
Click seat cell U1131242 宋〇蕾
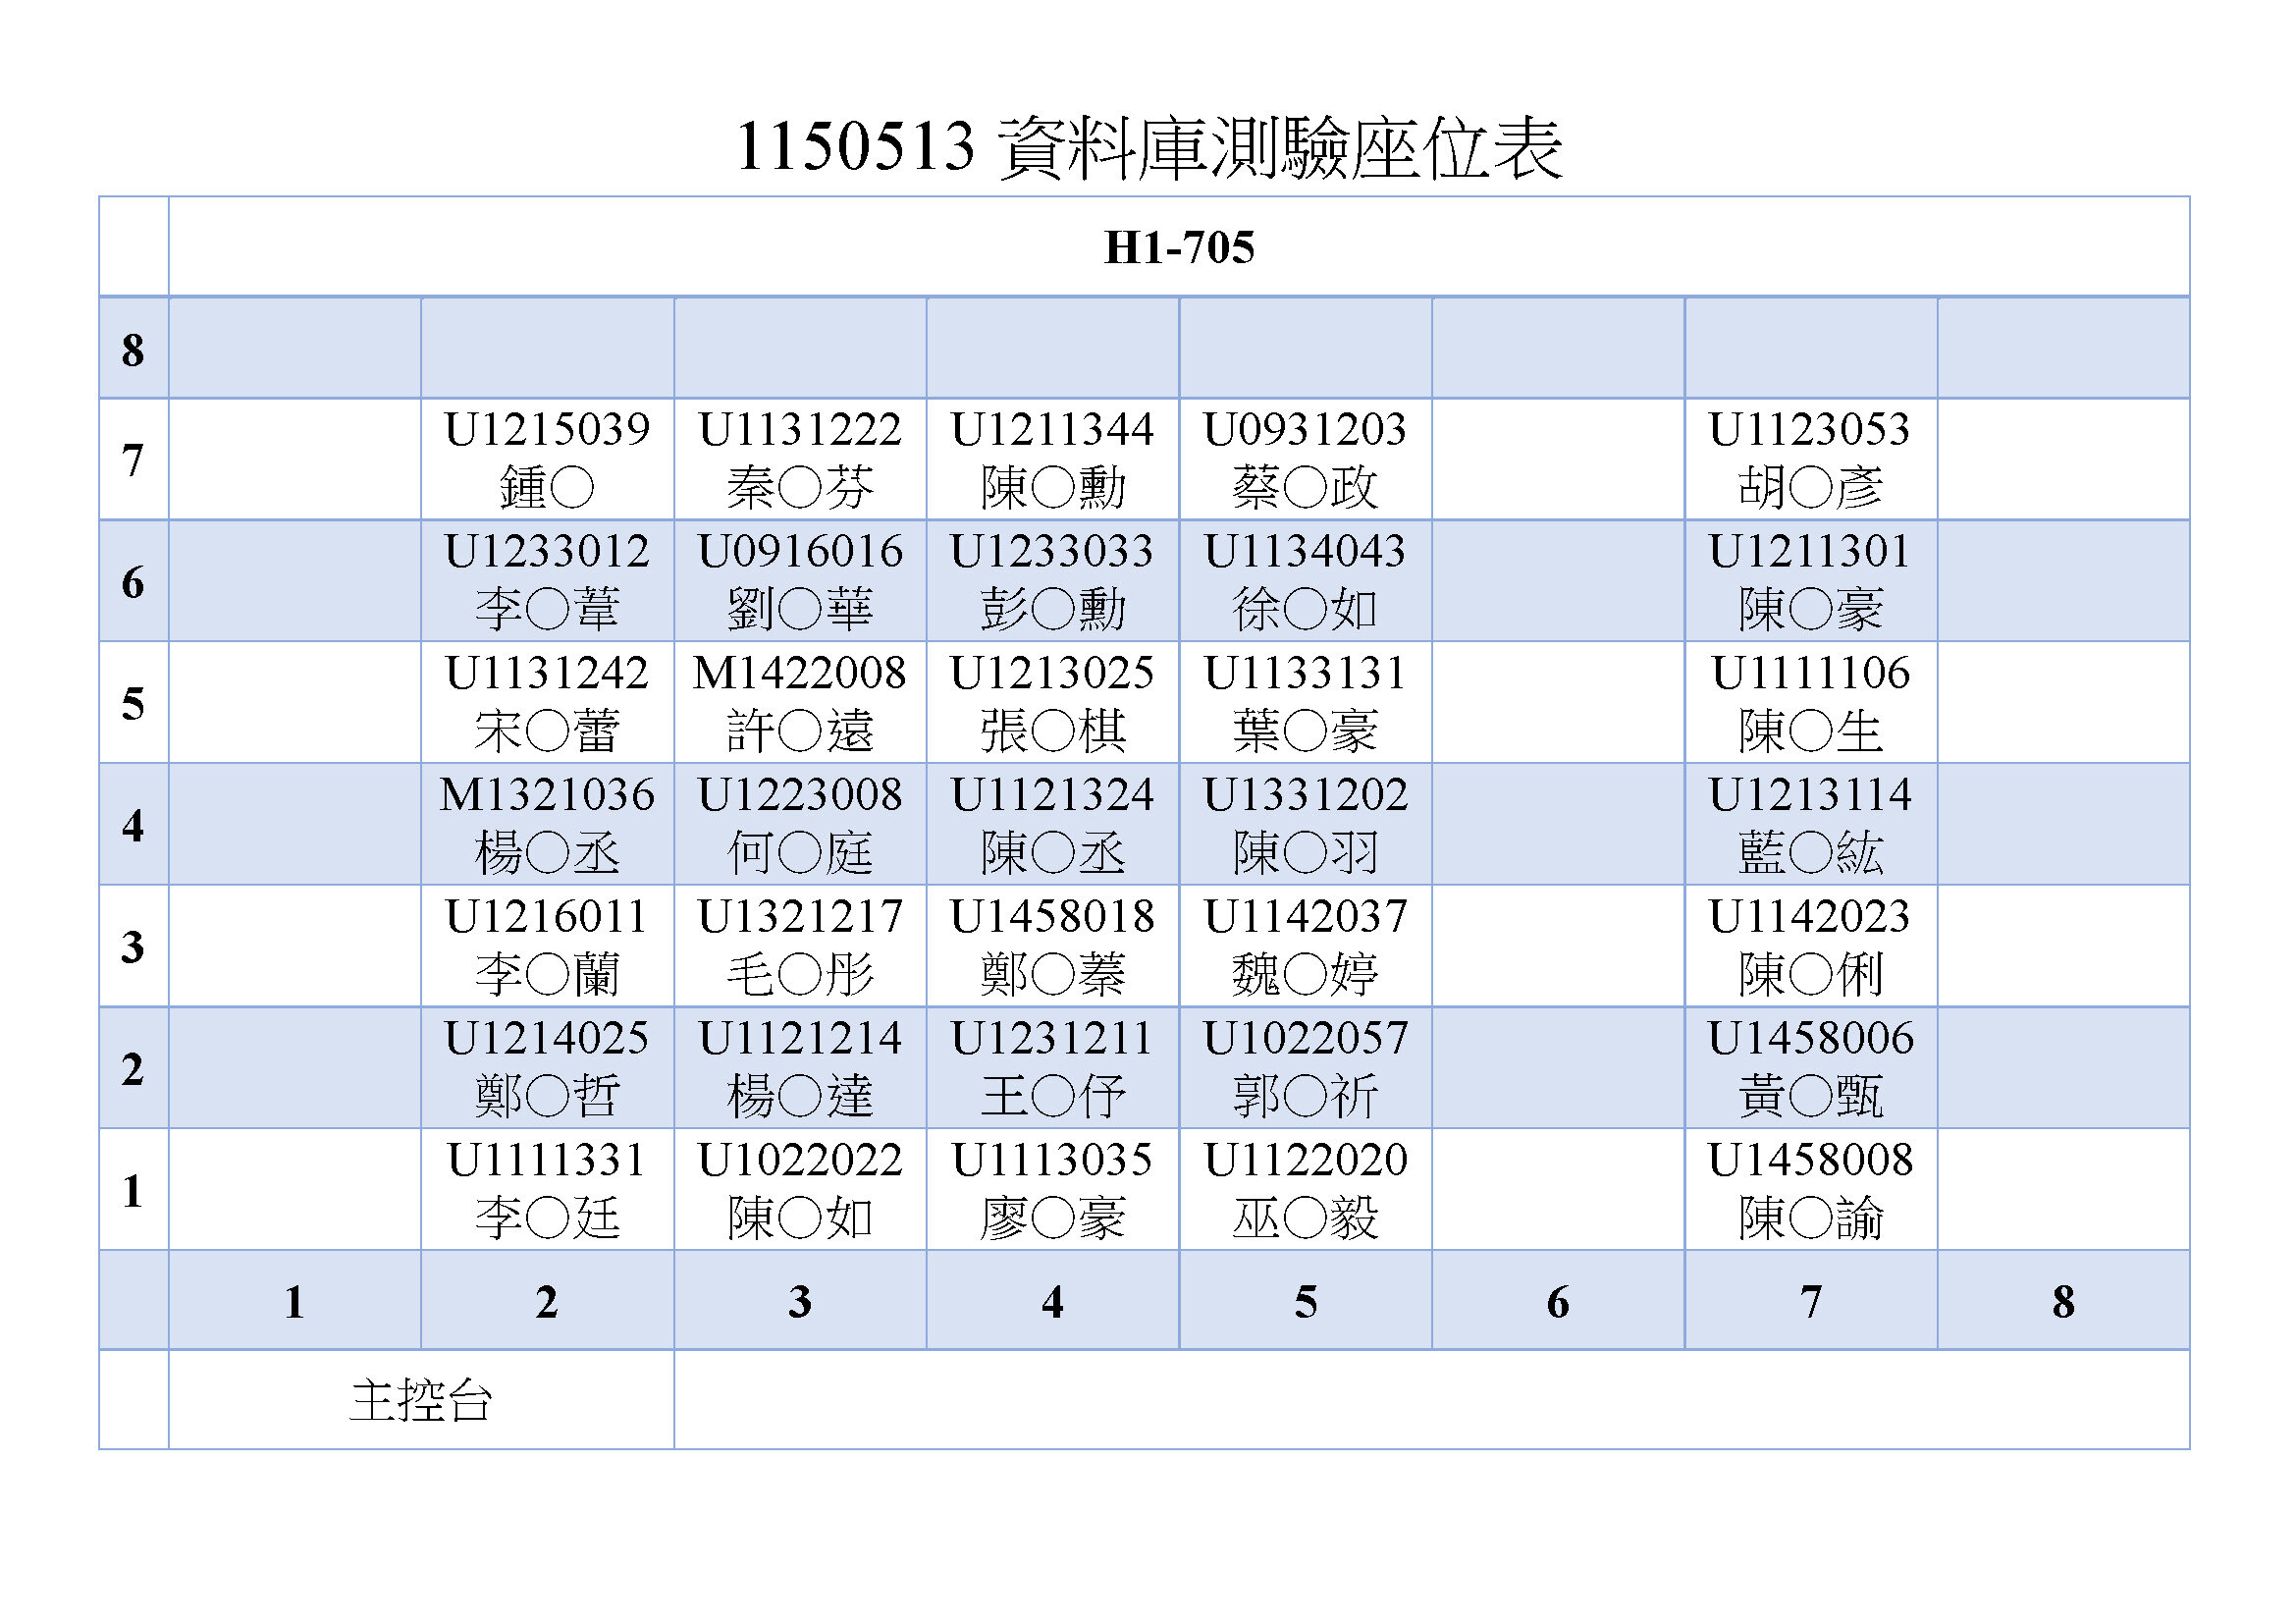547,703
